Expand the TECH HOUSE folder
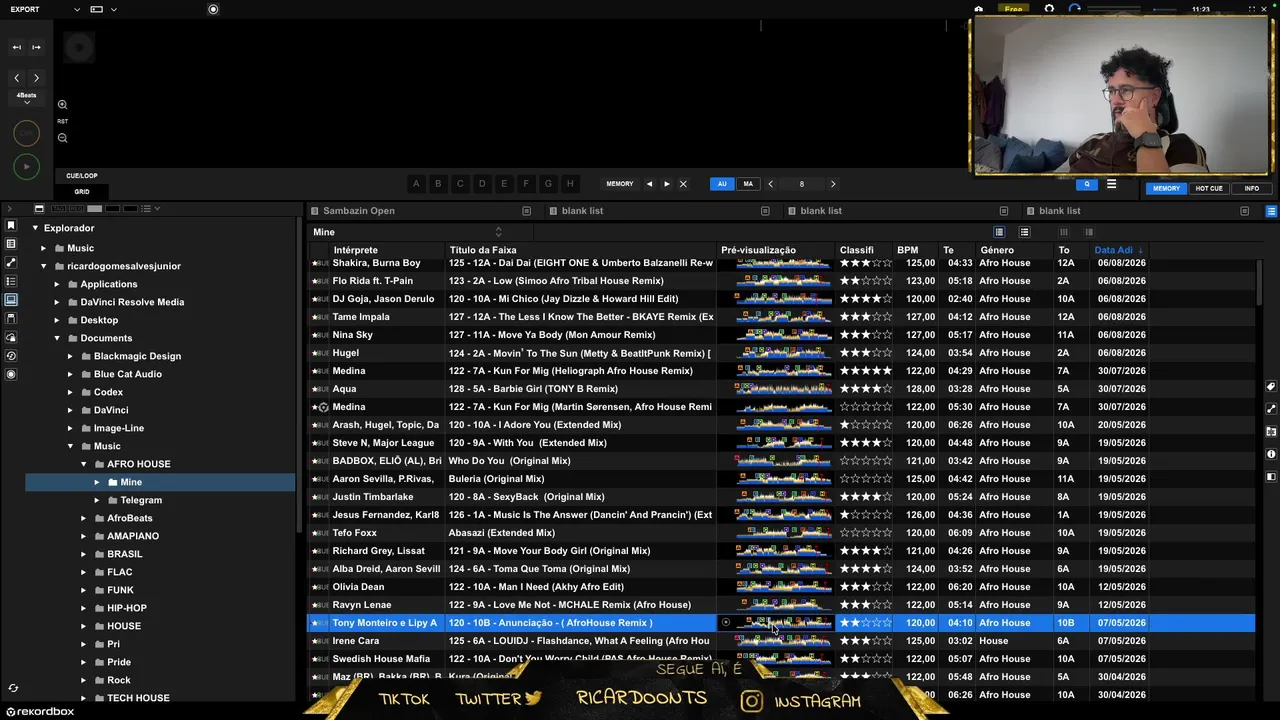 [84, 698]
